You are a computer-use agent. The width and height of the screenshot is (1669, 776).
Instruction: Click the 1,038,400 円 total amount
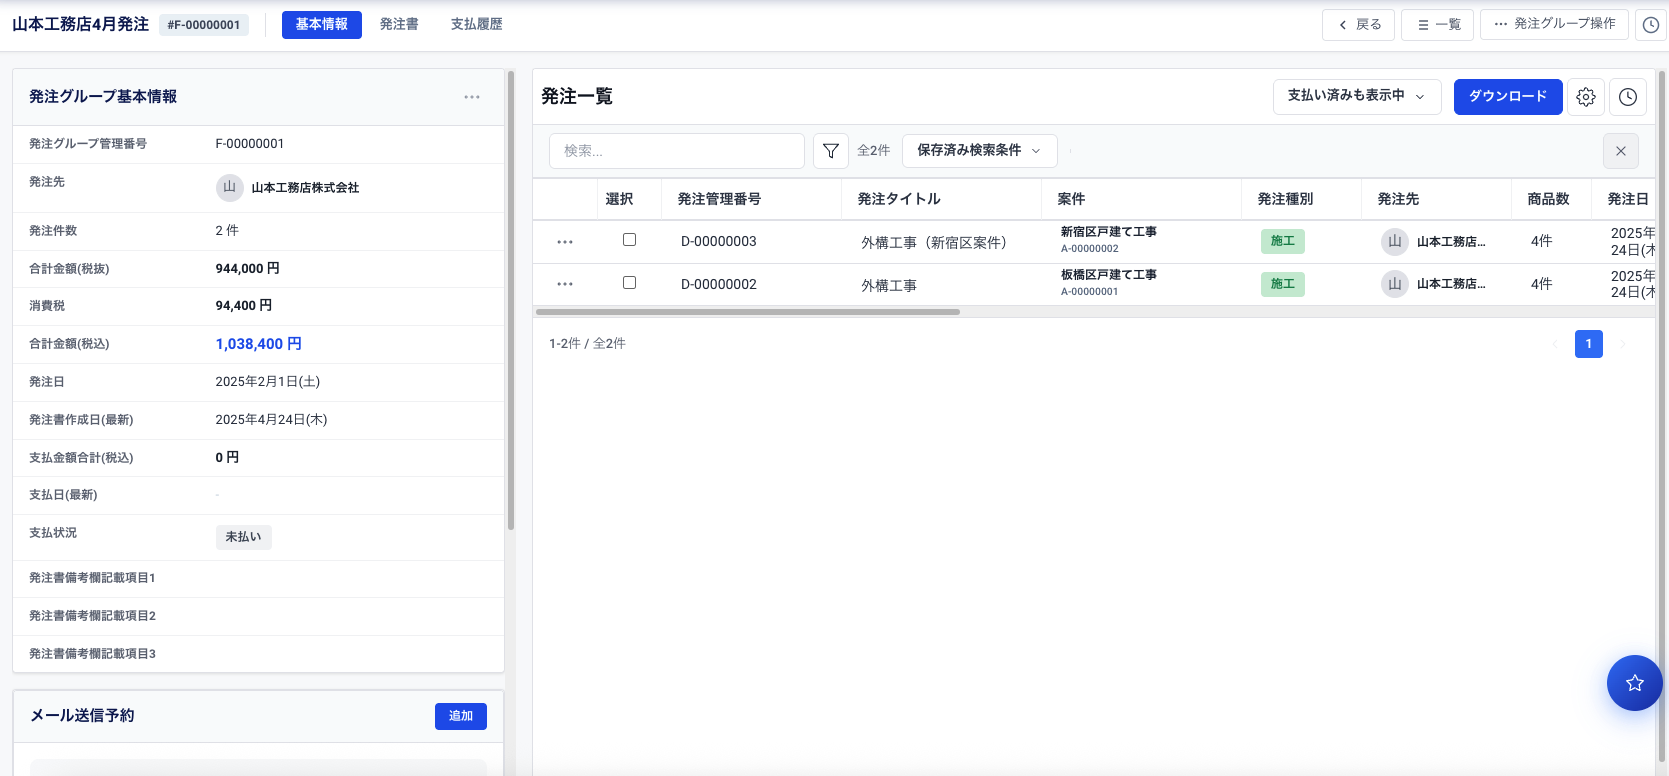pos(259,344)
